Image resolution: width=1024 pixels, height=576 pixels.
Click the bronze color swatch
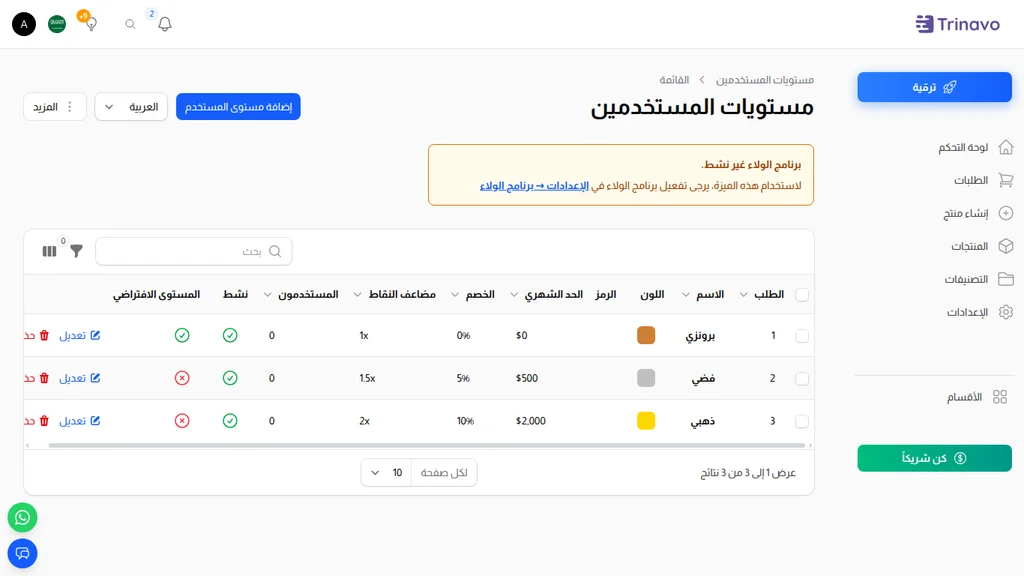tap(646, 335)
